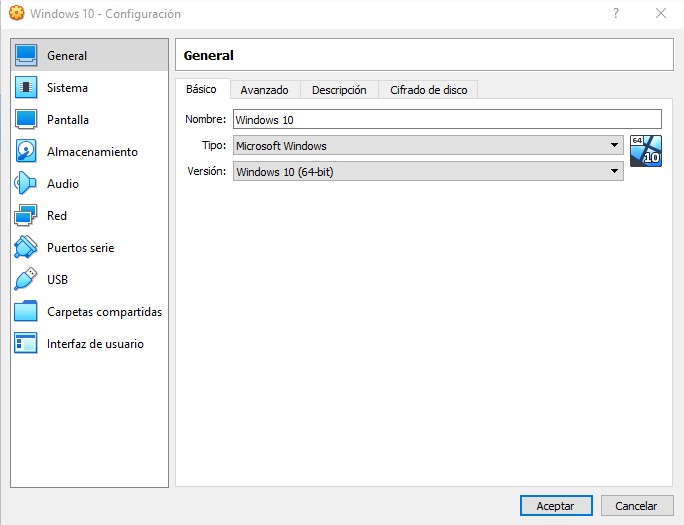
Task: Click the 'Microsoft Windows' type value
Action: point(281,146)
